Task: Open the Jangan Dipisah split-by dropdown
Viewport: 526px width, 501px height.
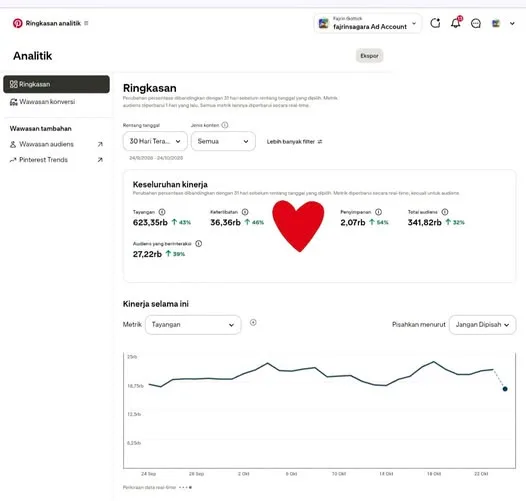Action: pos(482,324)
